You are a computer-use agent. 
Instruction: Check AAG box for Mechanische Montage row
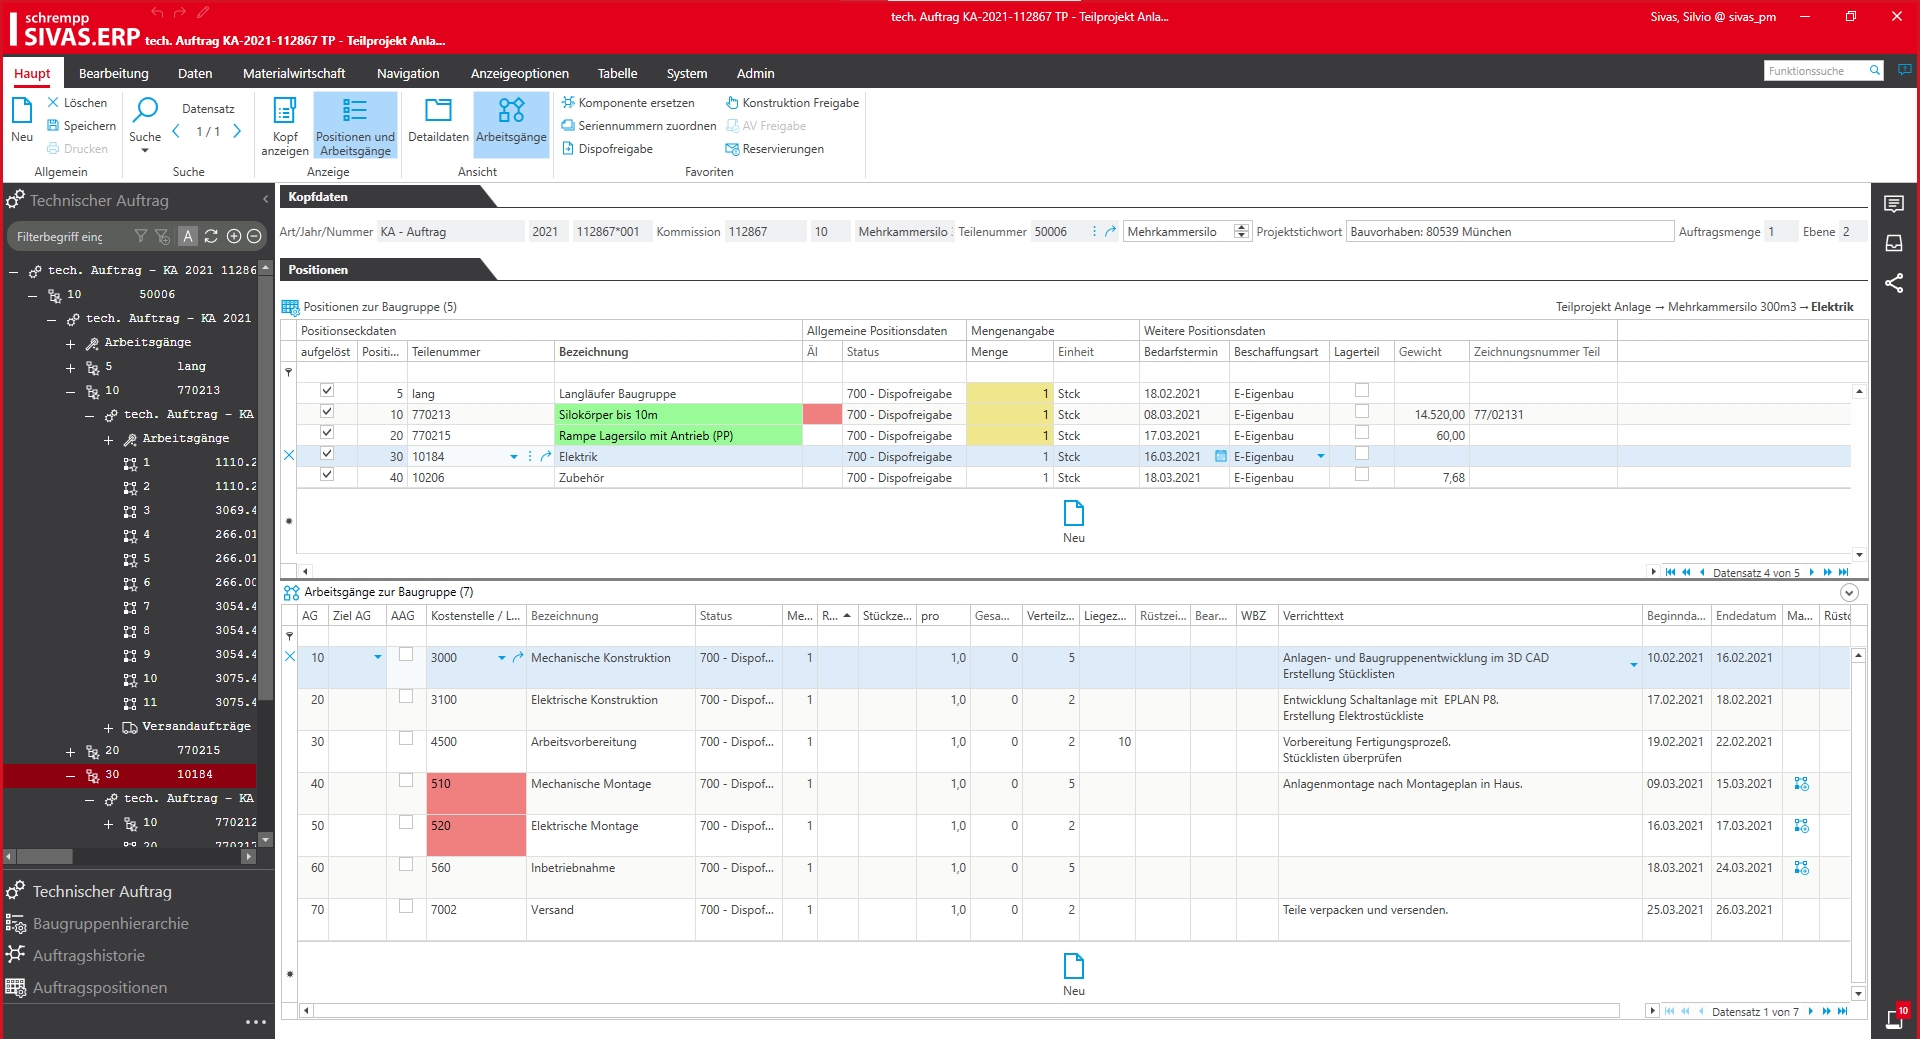click(406, 781)
